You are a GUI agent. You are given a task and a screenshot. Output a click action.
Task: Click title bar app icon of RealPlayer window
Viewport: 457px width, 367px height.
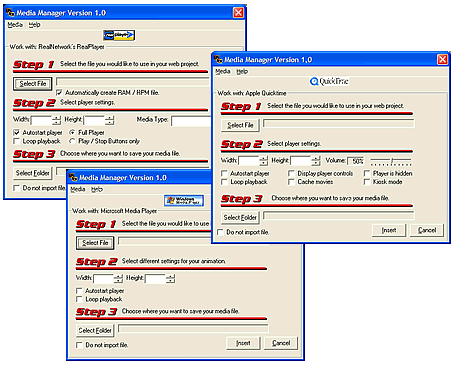(10, 13)
